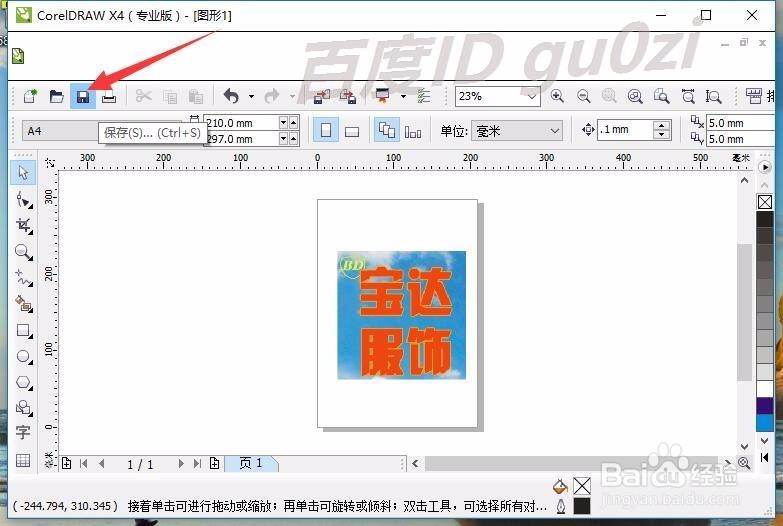This screenshot has height=526, width=783.
Task: Click duplicate distance X 5.0 mm field
Action: point(741,123)
